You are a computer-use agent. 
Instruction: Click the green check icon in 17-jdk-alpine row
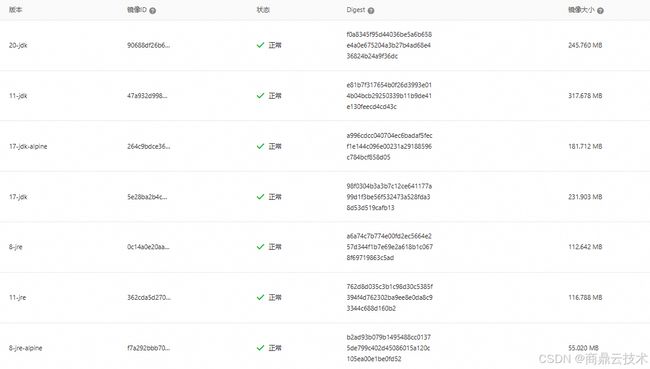pos(260,146)
